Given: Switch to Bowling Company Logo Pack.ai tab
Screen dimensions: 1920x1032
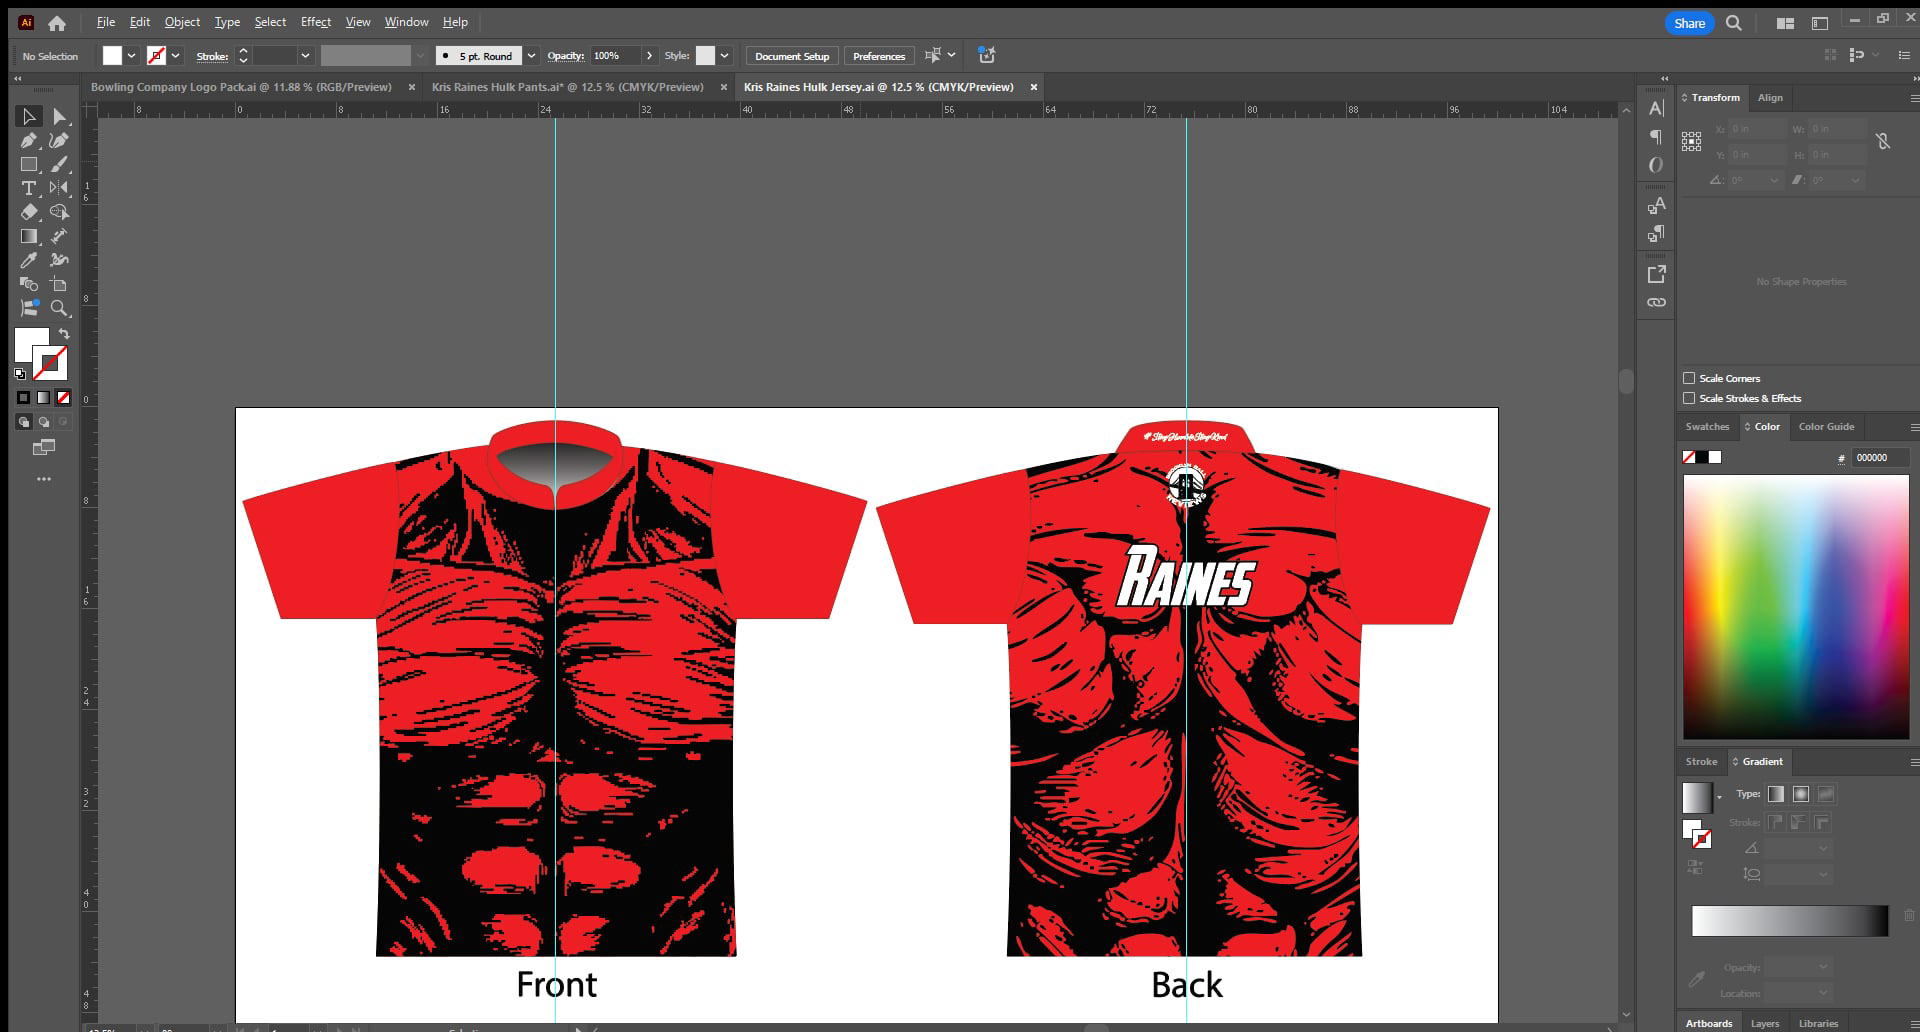Looking at the screenshot, I should [x=241, y=87].
